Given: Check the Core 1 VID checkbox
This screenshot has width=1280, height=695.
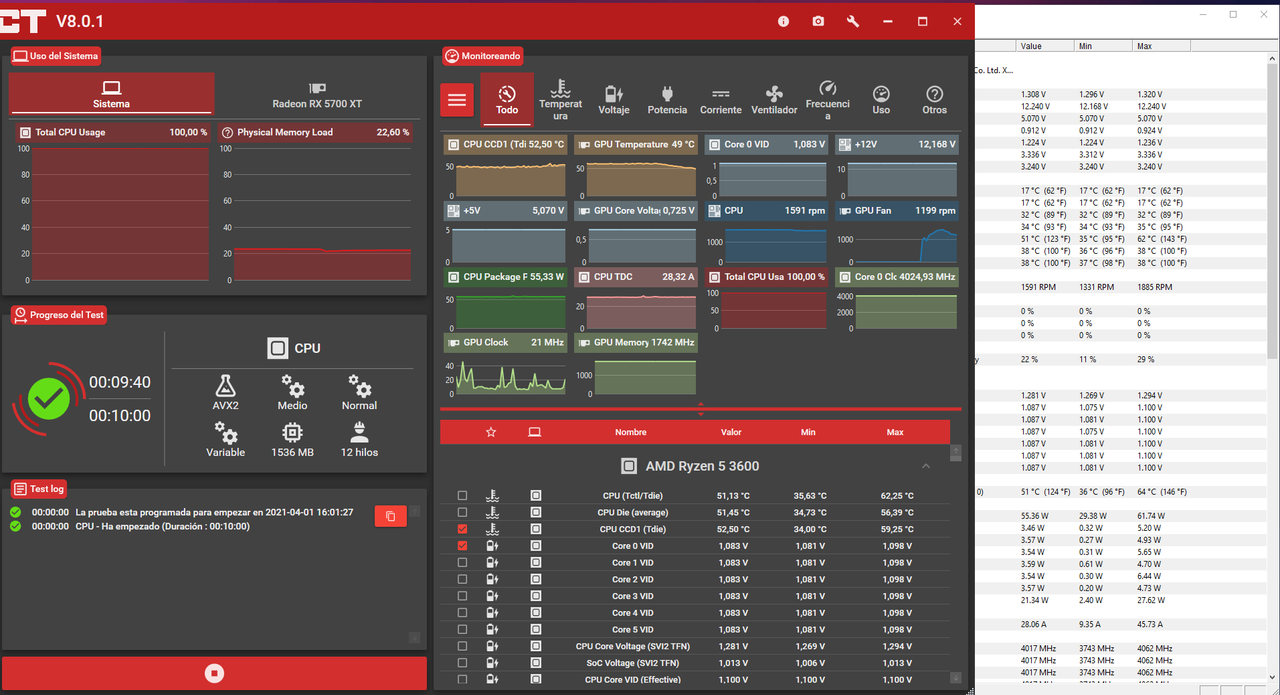Looking at the screenshot, I should (x=462, y=562).
